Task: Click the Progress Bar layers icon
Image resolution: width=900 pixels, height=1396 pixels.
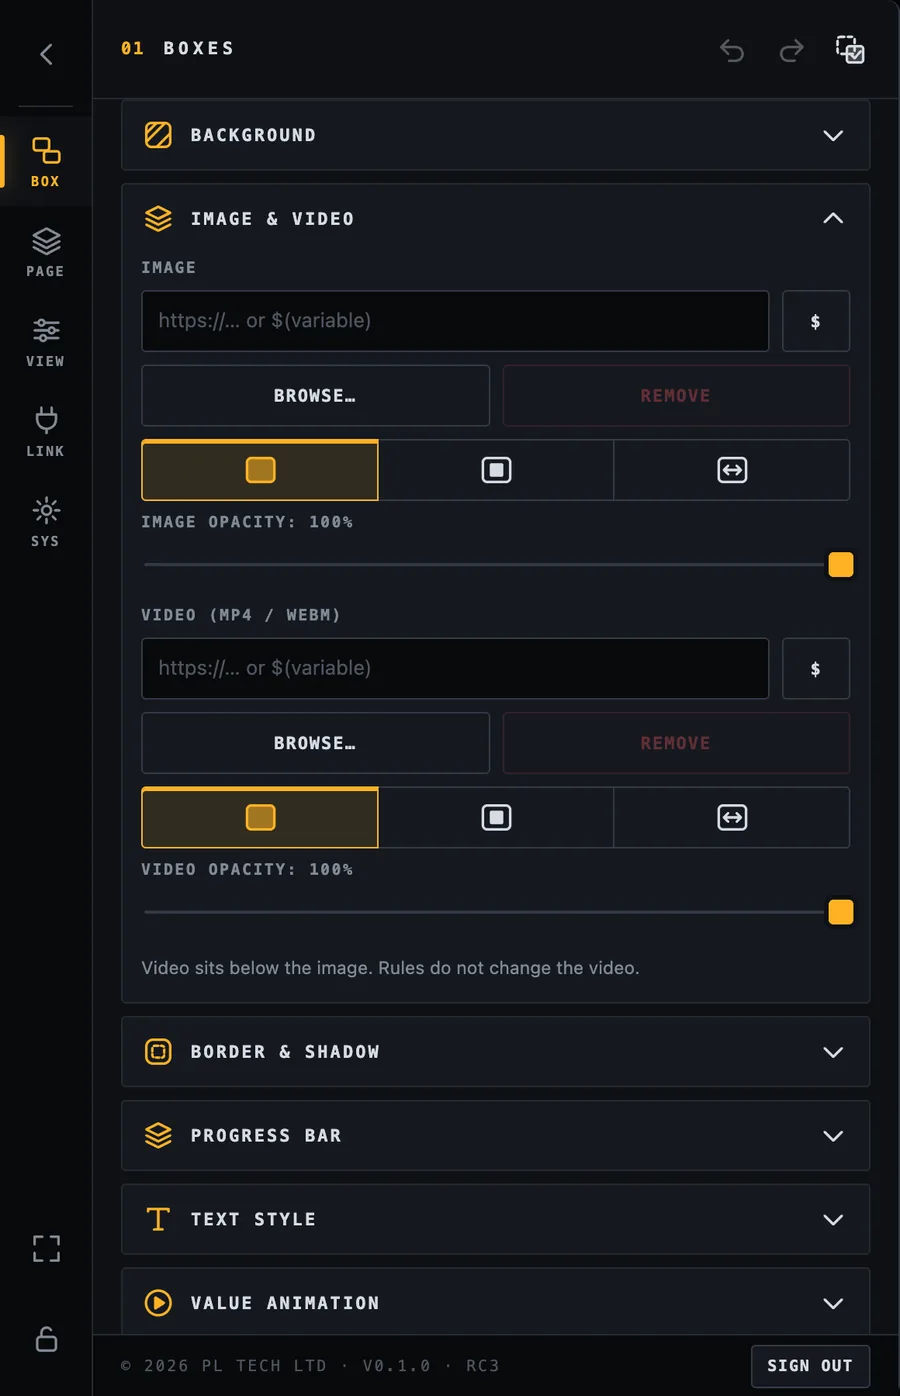Action: coord(158,1135)
